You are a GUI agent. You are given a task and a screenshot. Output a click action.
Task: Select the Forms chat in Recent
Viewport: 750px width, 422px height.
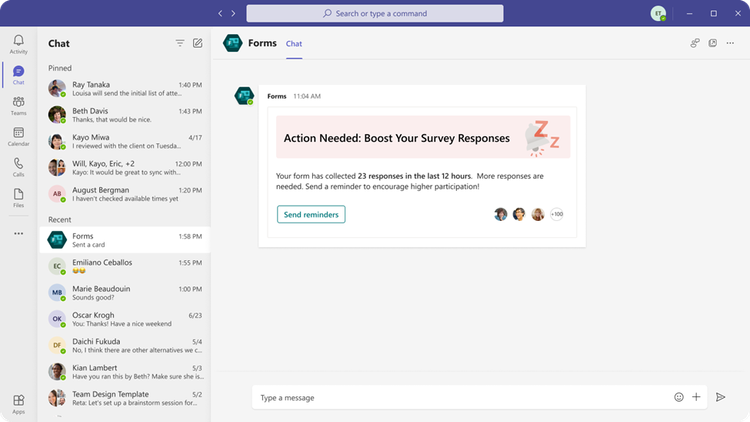[x=125, y=240]
